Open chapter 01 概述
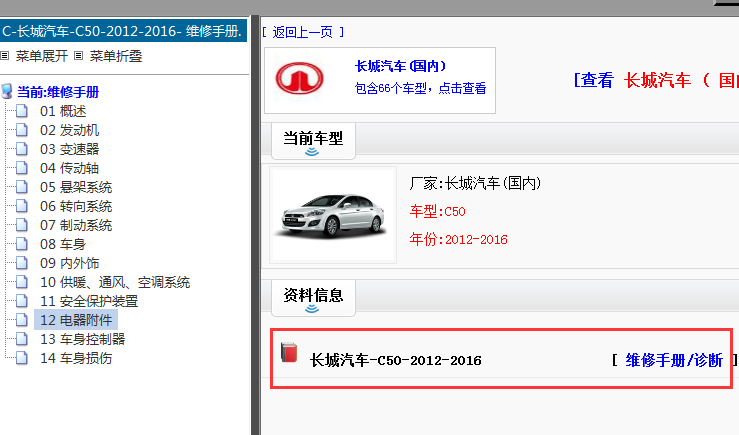 pyautogui.click(x=63, y=111)
